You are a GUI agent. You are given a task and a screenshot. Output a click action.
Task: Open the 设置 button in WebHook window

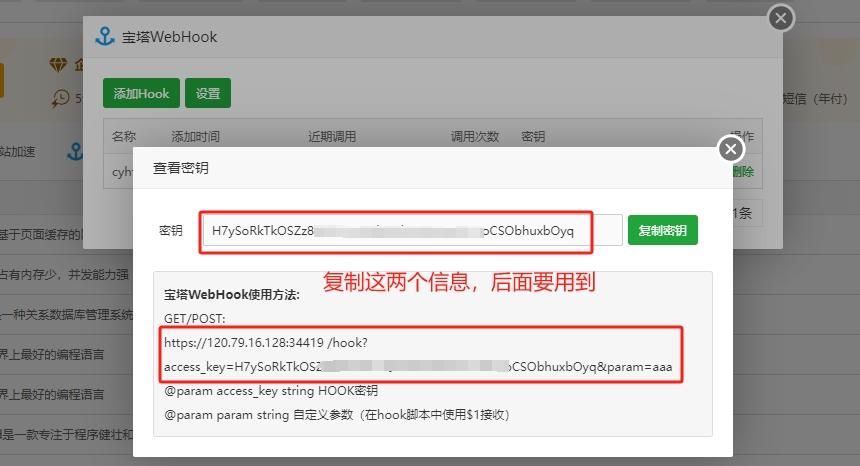(208, 93)
